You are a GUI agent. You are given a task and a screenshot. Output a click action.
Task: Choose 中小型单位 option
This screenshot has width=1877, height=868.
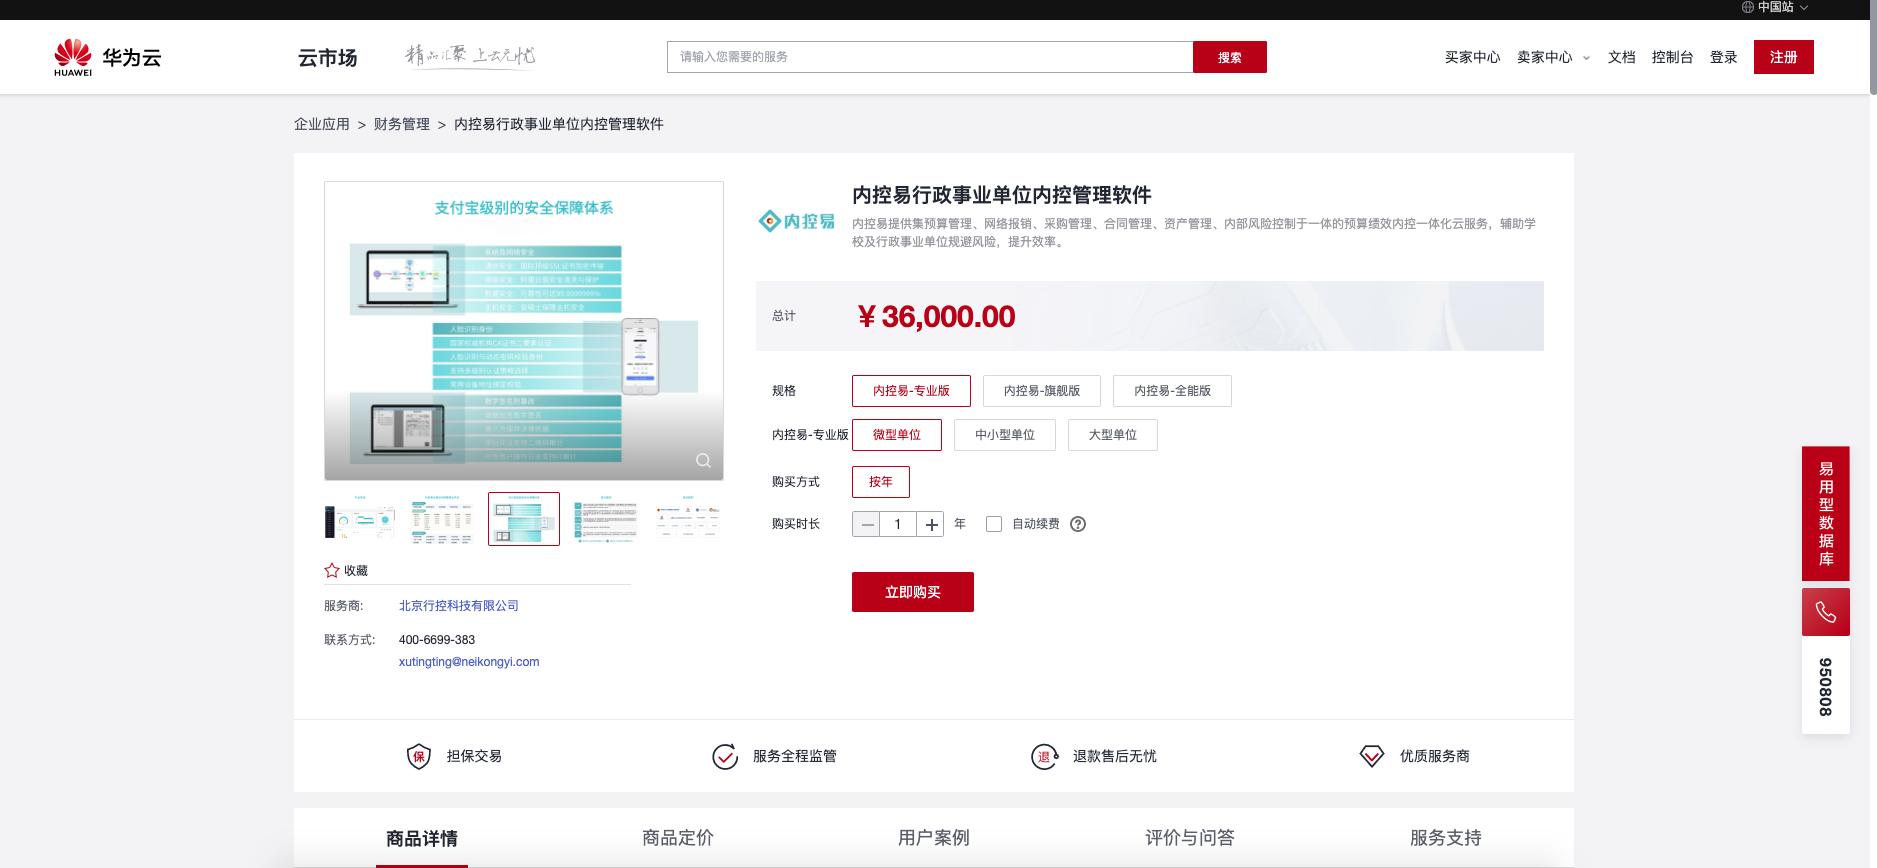[x=1005, y=435]
